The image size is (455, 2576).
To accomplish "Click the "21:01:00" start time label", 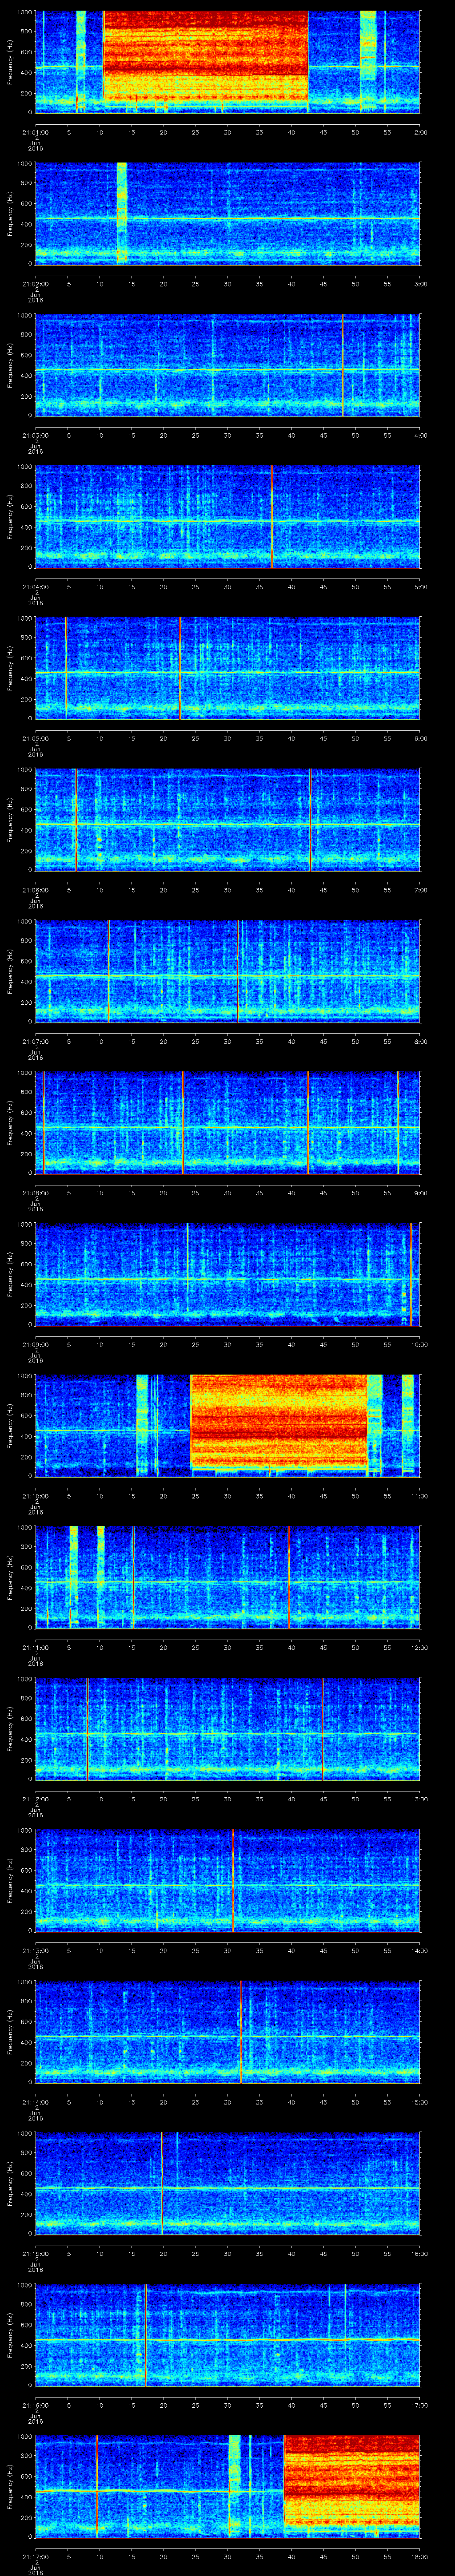I will (x=35, y=132).
